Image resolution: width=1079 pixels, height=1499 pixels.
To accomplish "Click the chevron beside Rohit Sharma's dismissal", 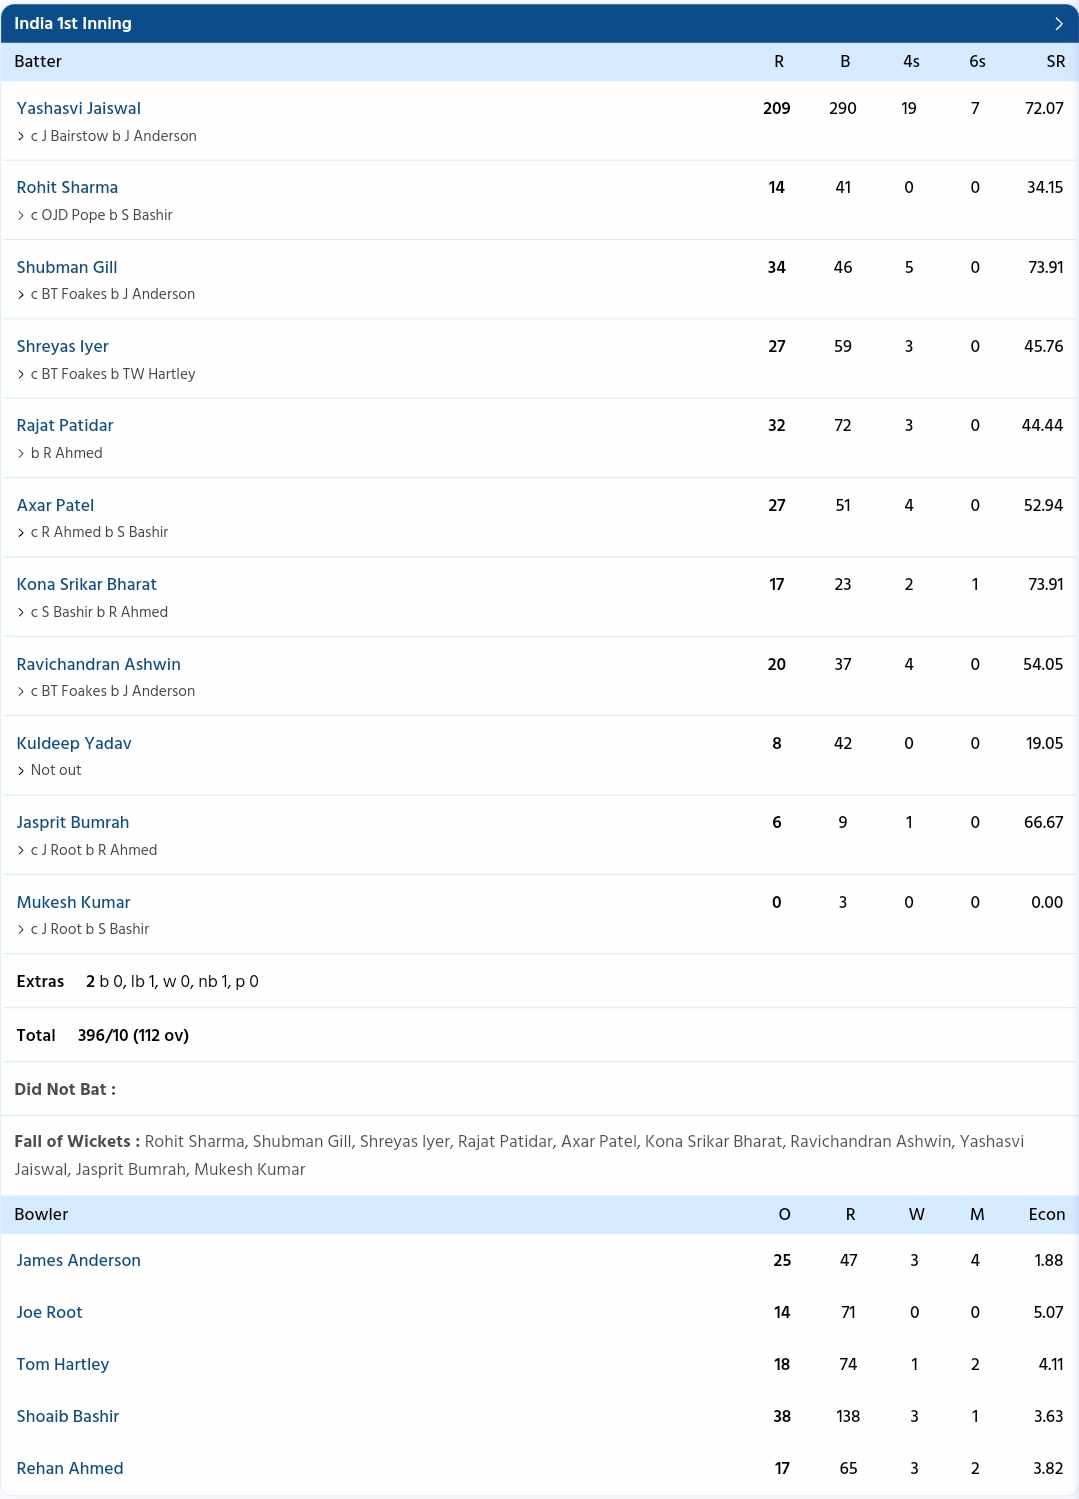I will (21, 215).
